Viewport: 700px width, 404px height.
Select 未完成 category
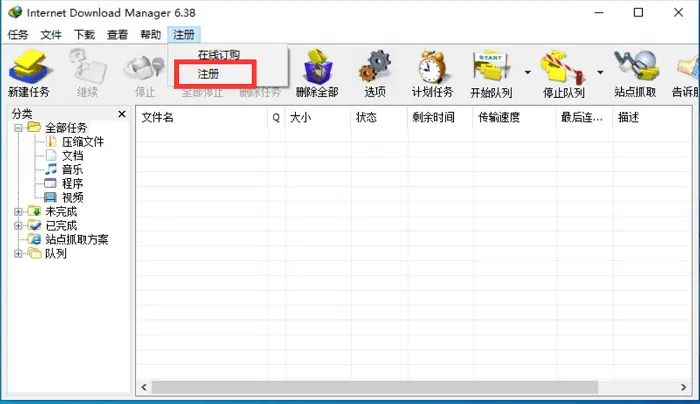tap(61, 212)
